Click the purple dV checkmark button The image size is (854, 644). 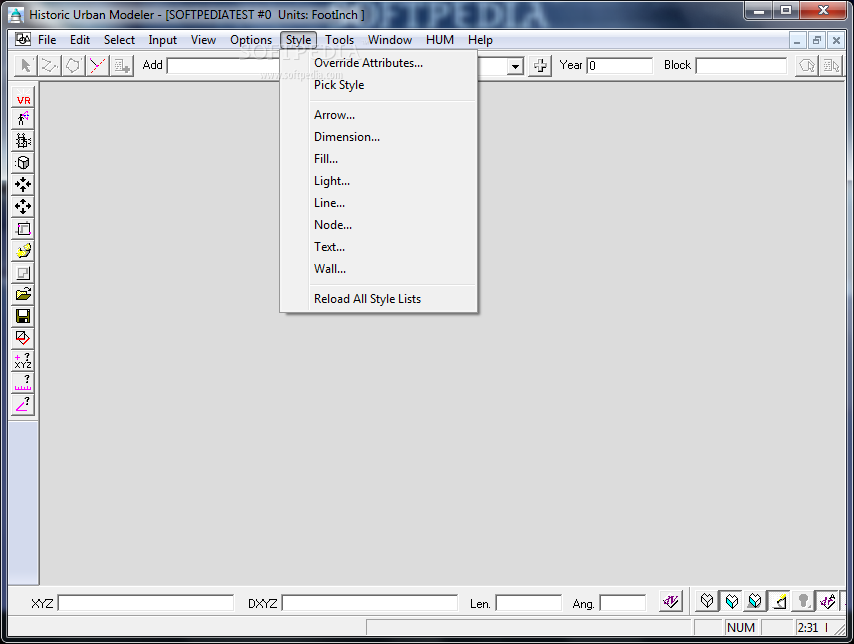671,602
